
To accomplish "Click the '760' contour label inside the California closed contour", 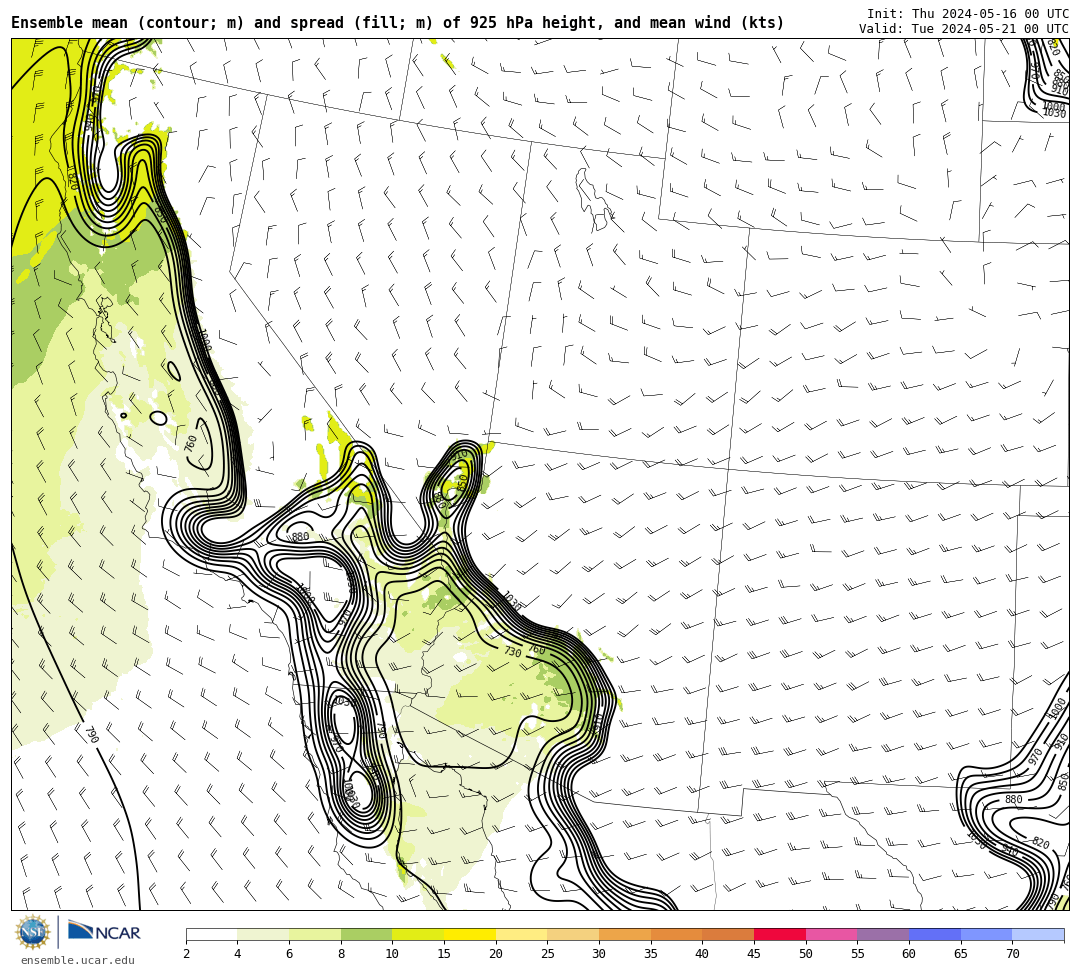I will [191, 443].
